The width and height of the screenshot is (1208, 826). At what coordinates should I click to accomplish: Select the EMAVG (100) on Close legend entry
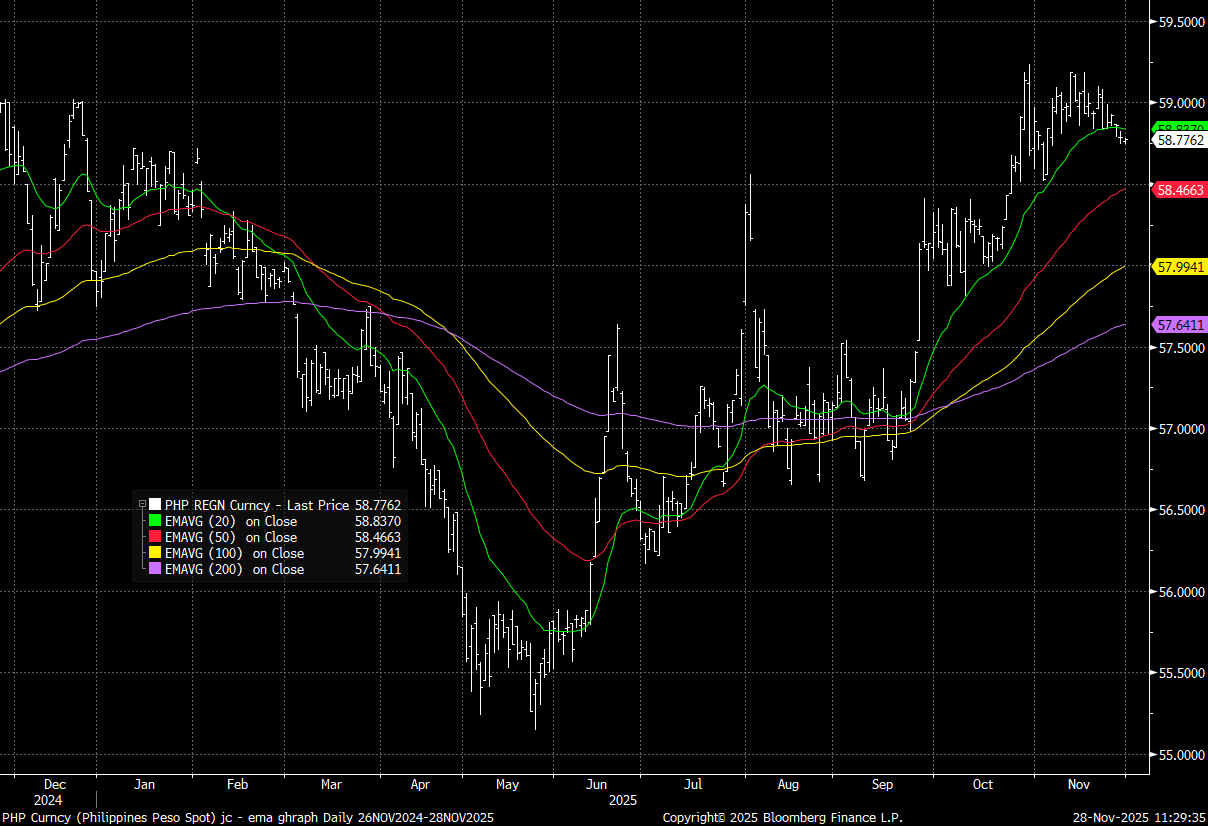pyautogui.click(x=234, y=553)
